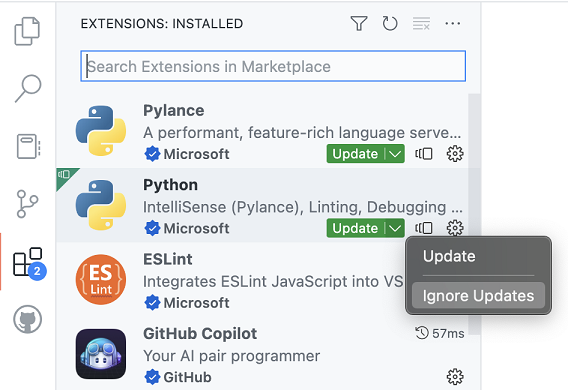Click Update button for Pylance

point(355,154)
